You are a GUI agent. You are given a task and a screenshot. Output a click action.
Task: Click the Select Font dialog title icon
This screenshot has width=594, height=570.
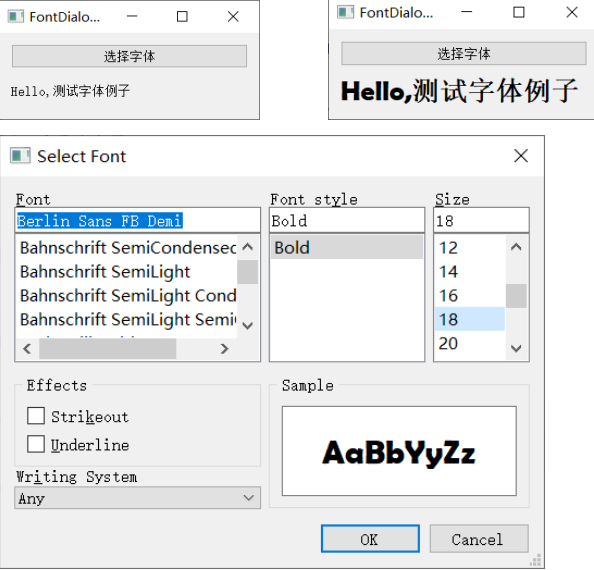(x=20, y=156)
